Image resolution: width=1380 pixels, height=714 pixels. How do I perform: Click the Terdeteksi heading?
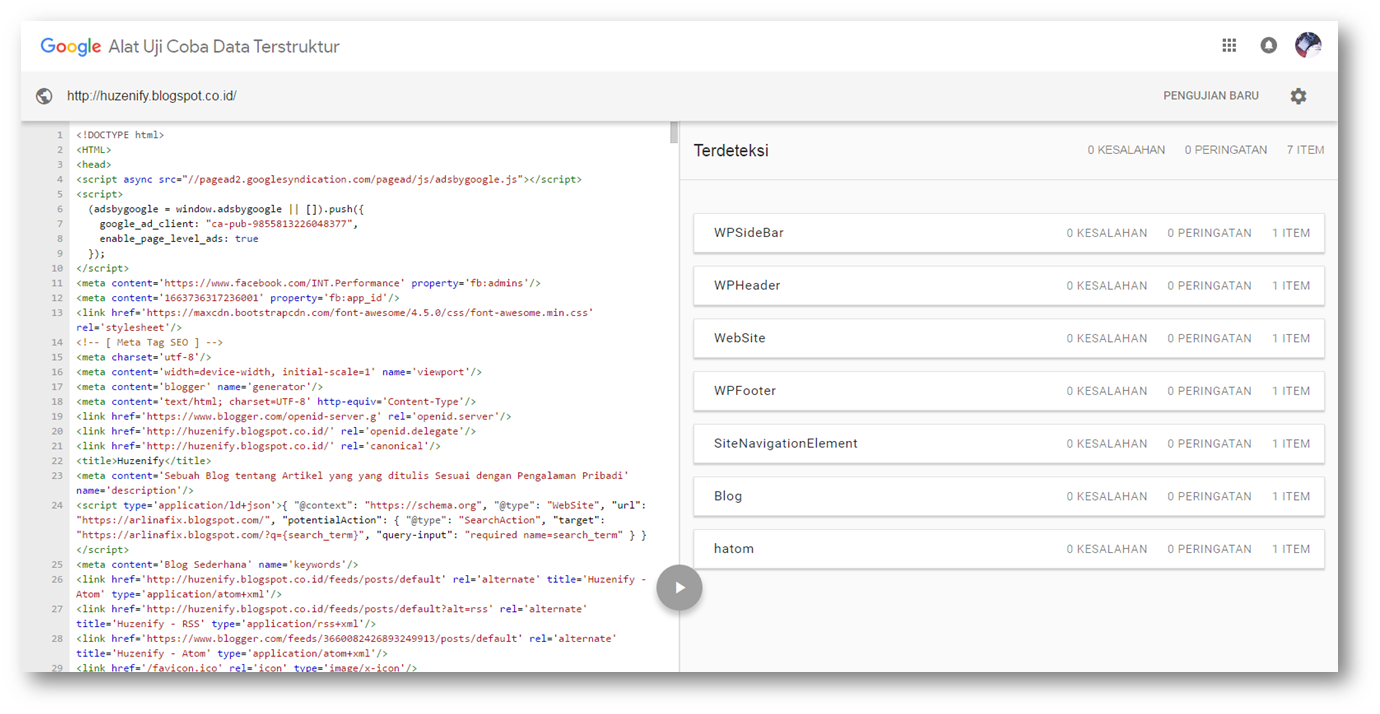pyautogui.click(x=731, y=150)
